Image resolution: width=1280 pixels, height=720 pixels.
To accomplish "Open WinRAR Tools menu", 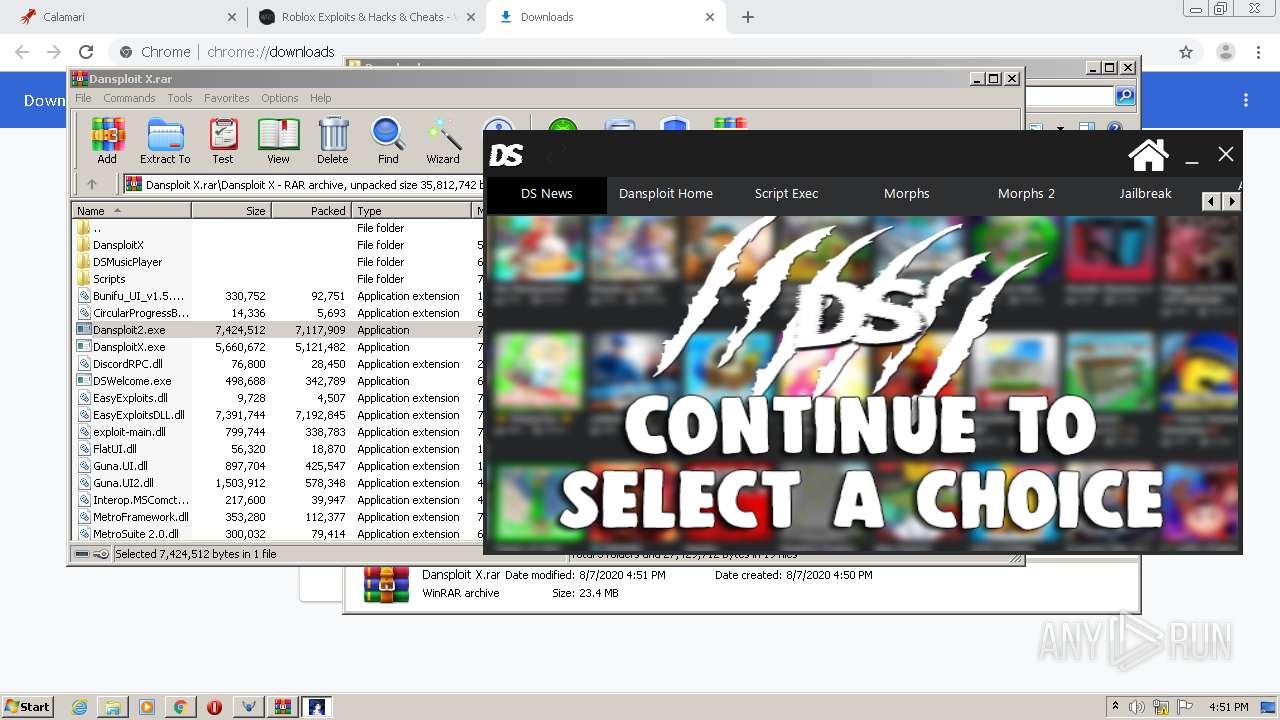I will pyautogui.click(x=180, y=98).
